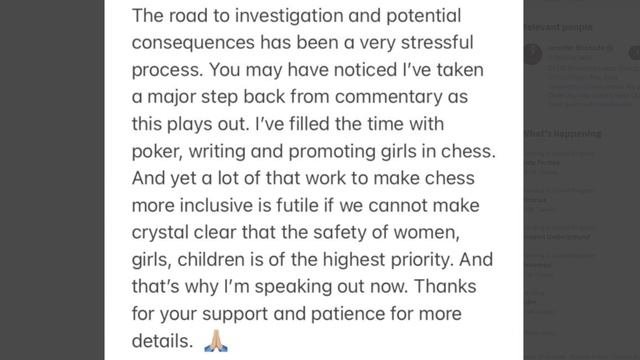Click the dark backdrop left of the image
Screen dimensions: 640x360
tap(52, 180)
